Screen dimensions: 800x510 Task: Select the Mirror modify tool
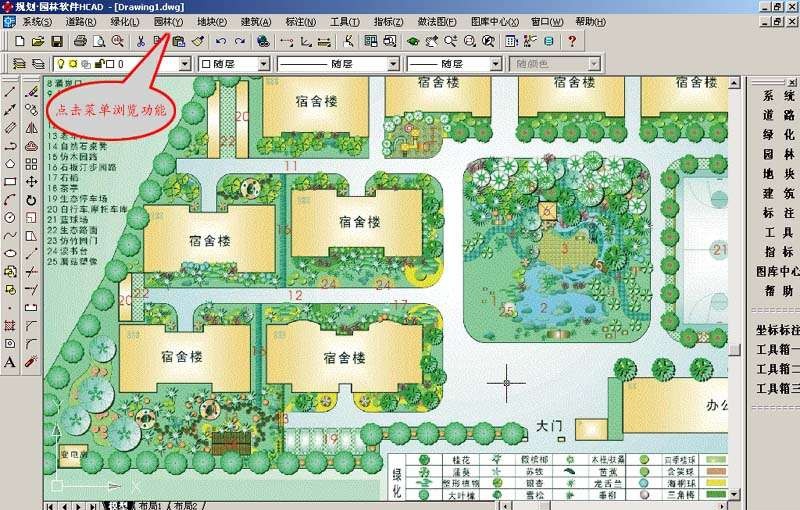[31, 128]
